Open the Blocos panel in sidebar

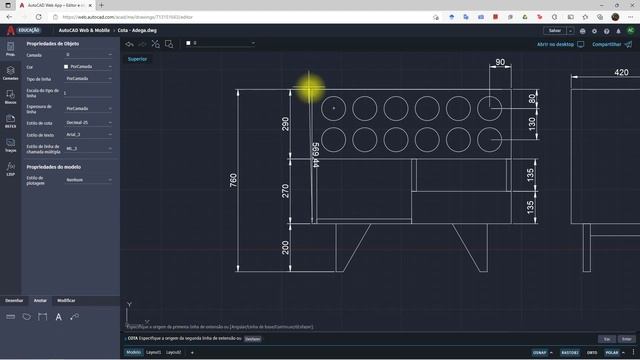click(10, 97)
